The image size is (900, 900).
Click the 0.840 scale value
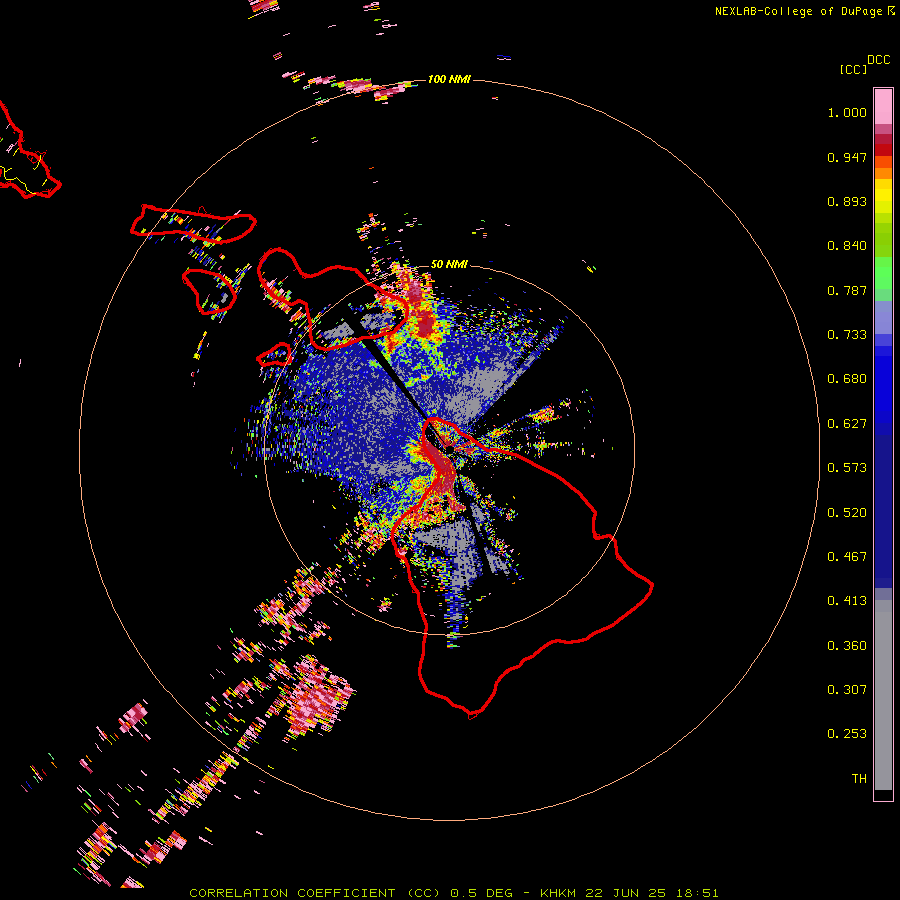click(847, 246)
